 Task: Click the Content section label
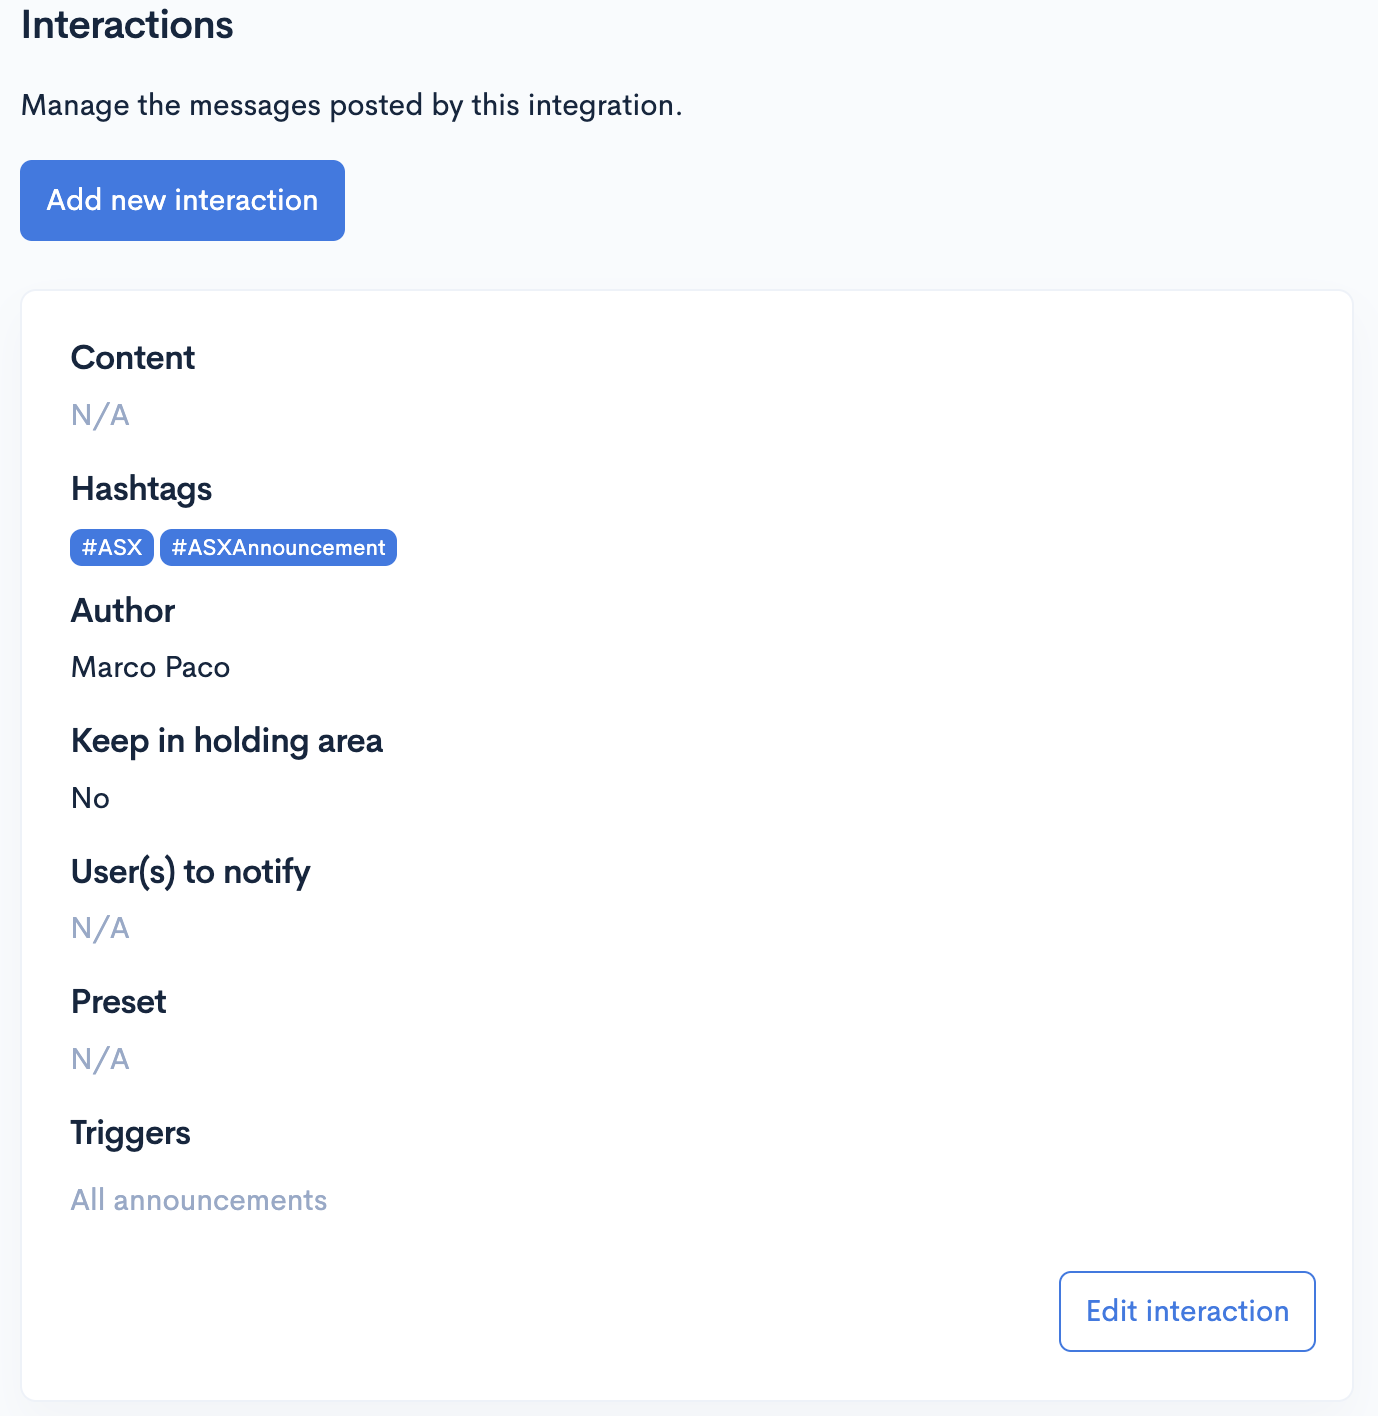[x=132, y=357]
